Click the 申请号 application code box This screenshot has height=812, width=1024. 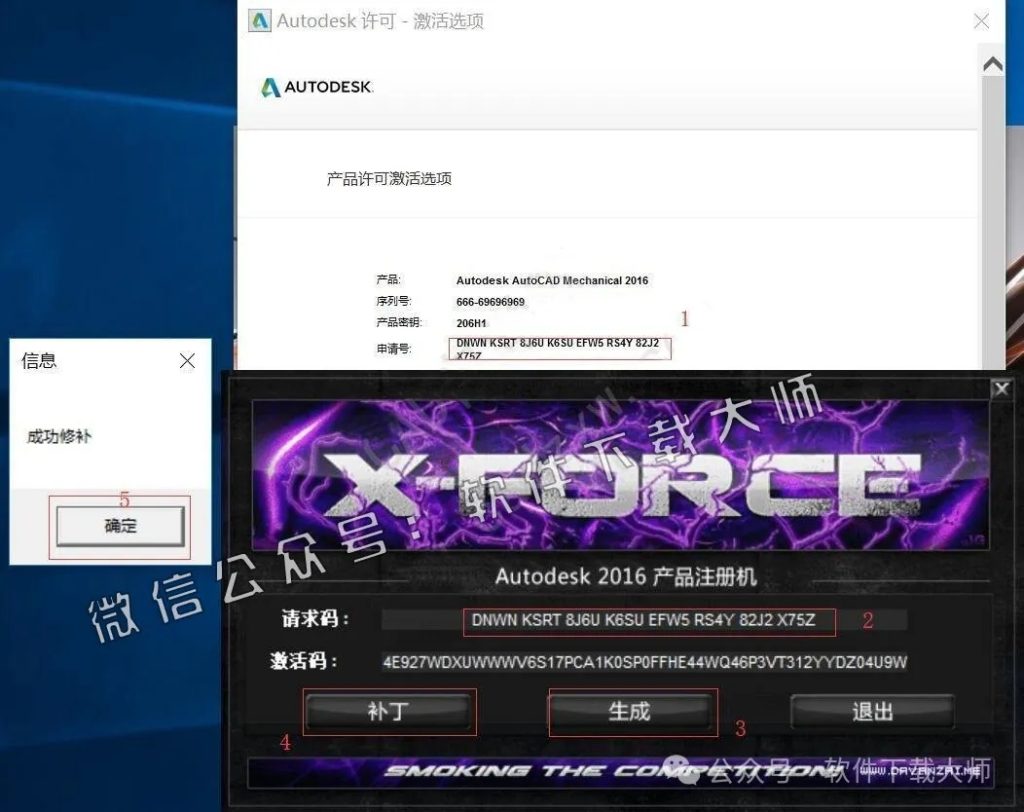[x=559, y=348]
